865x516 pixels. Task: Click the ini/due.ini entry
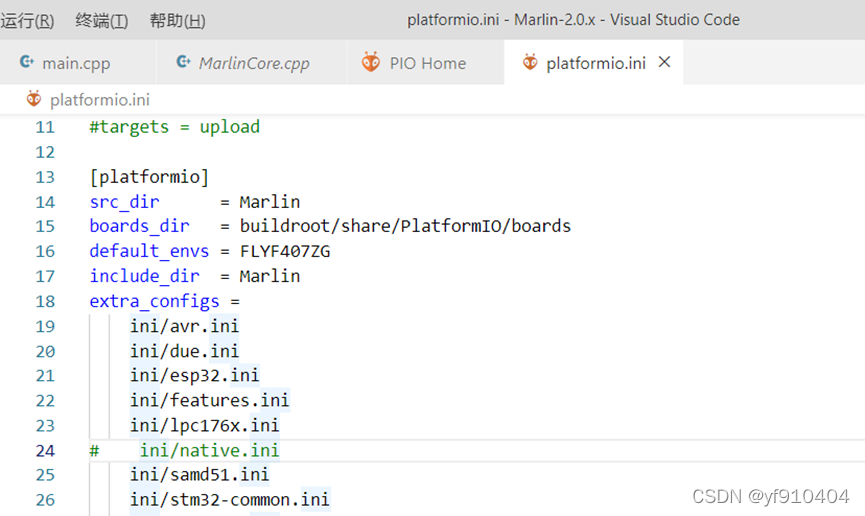(x=184, y=351)
